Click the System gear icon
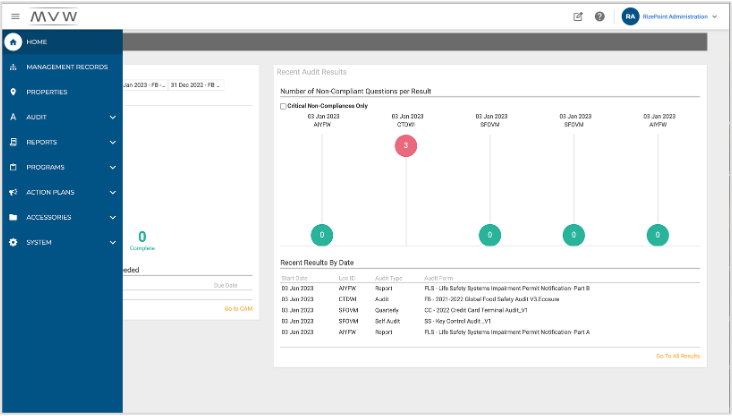The height and width of the screenshot is (416, 732). (13, 242)
